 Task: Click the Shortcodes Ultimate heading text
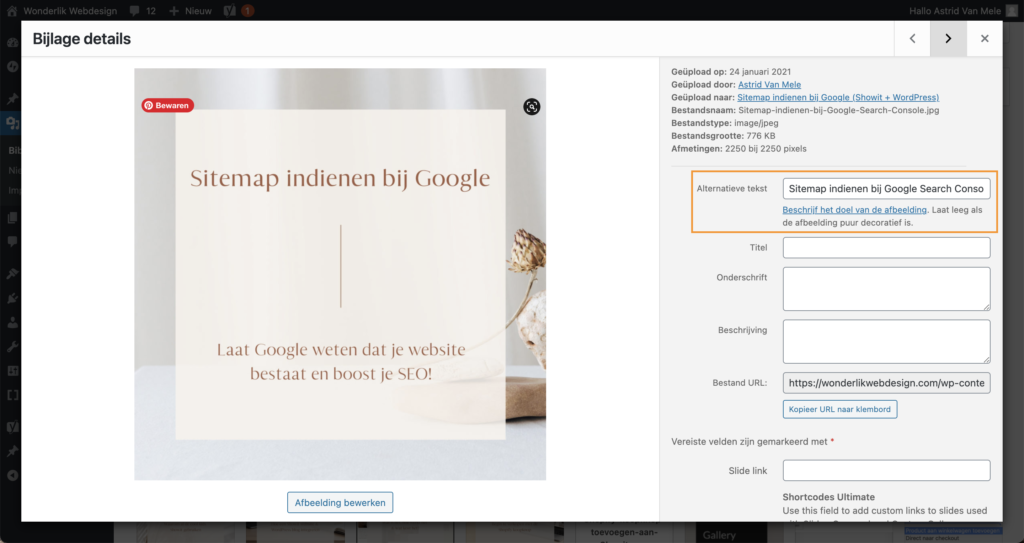tap(828, 497)
